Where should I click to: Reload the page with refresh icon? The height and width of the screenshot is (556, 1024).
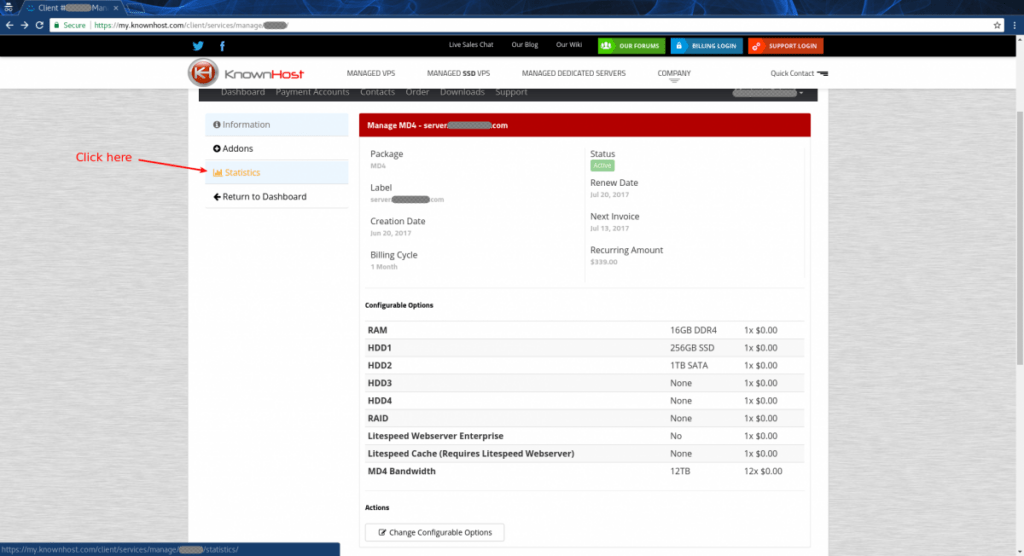pos(39,25)
